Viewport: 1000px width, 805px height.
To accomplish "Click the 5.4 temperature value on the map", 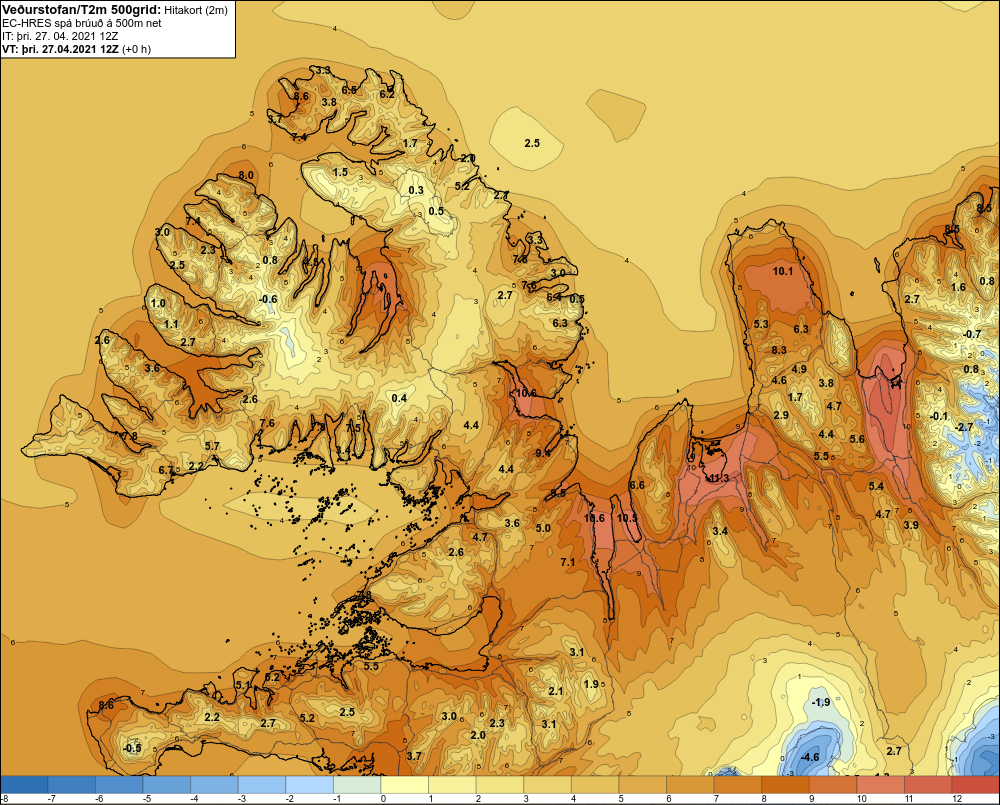I will pos(876,486).
